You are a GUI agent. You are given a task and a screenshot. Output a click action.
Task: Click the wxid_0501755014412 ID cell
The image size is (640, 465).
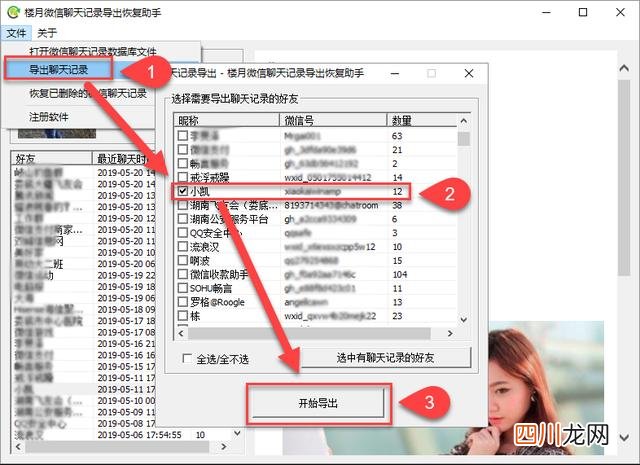[328, 177]
